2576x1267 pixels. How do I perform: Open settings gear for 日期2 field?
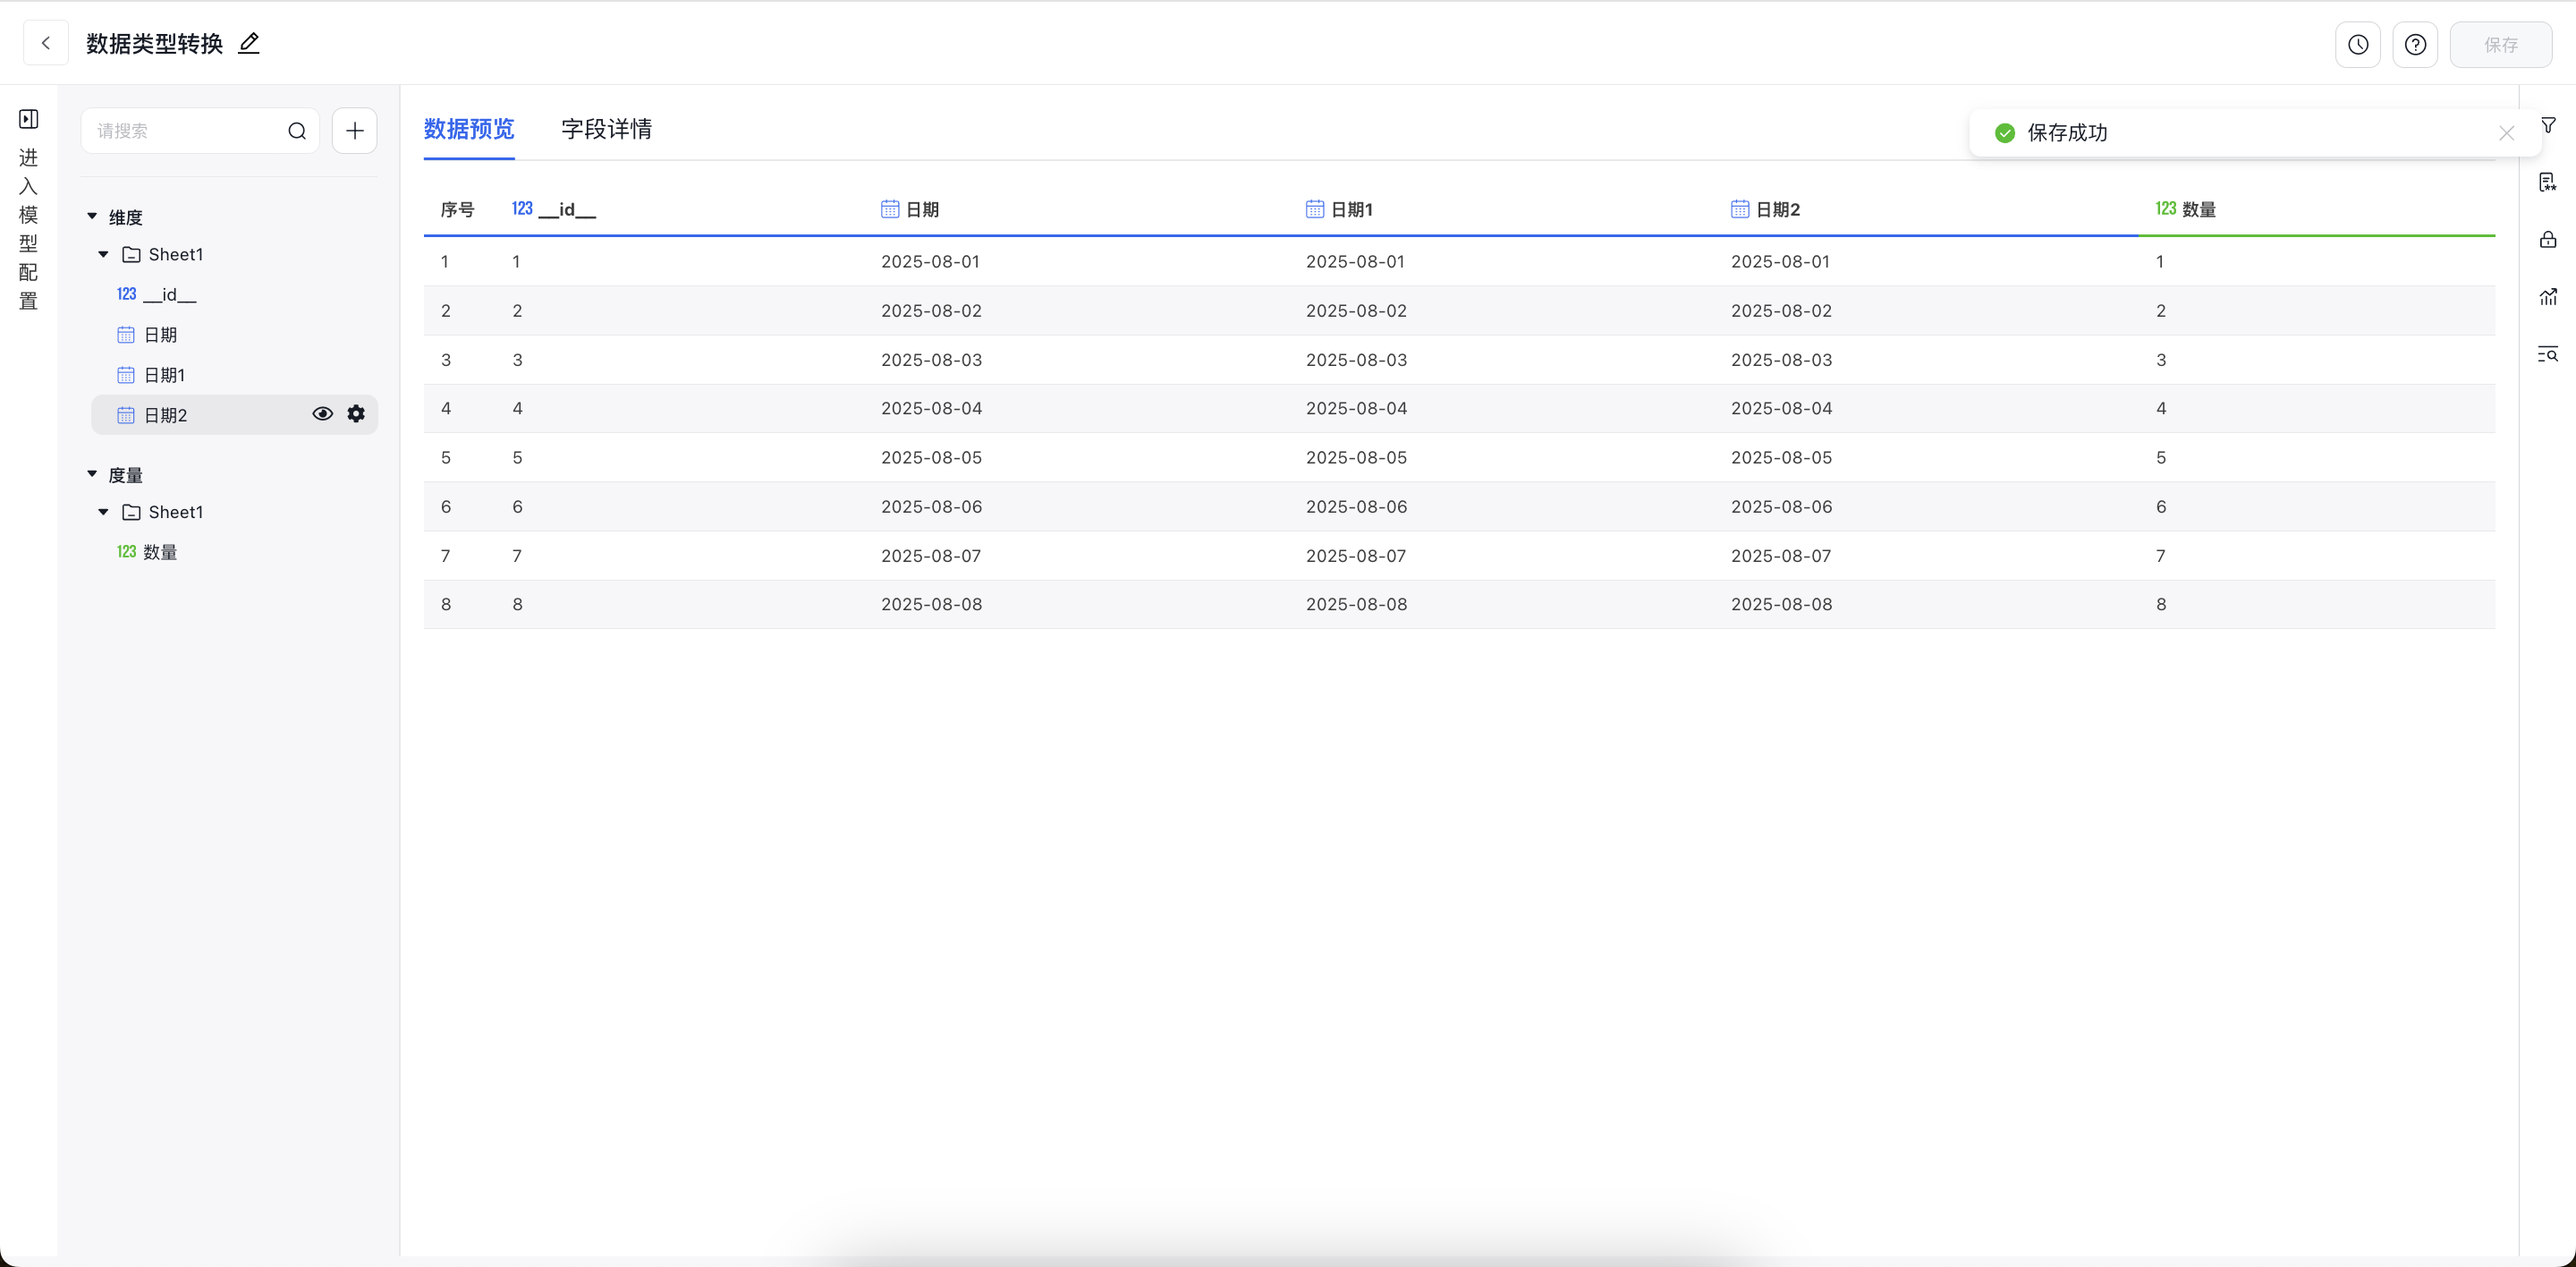tap(356, 414)
